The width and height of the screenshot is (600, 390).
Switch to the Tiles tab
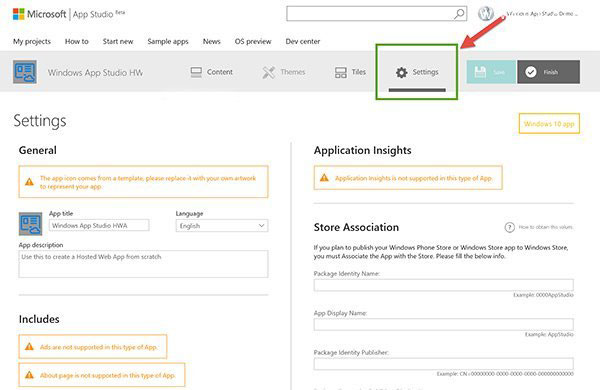pyautogui.click(x=351, y=72)
